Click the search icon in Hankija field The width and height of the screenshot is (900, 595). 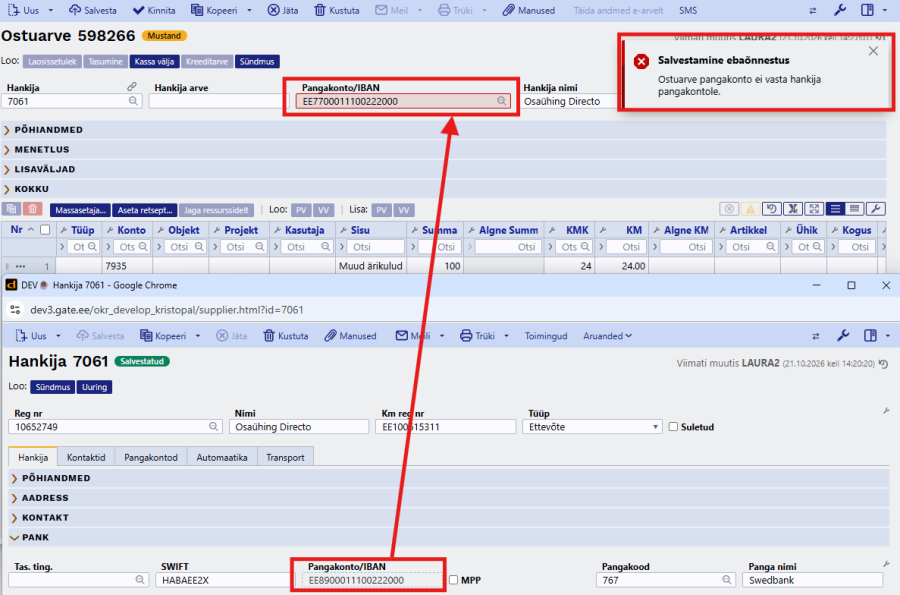pos(133,101)
